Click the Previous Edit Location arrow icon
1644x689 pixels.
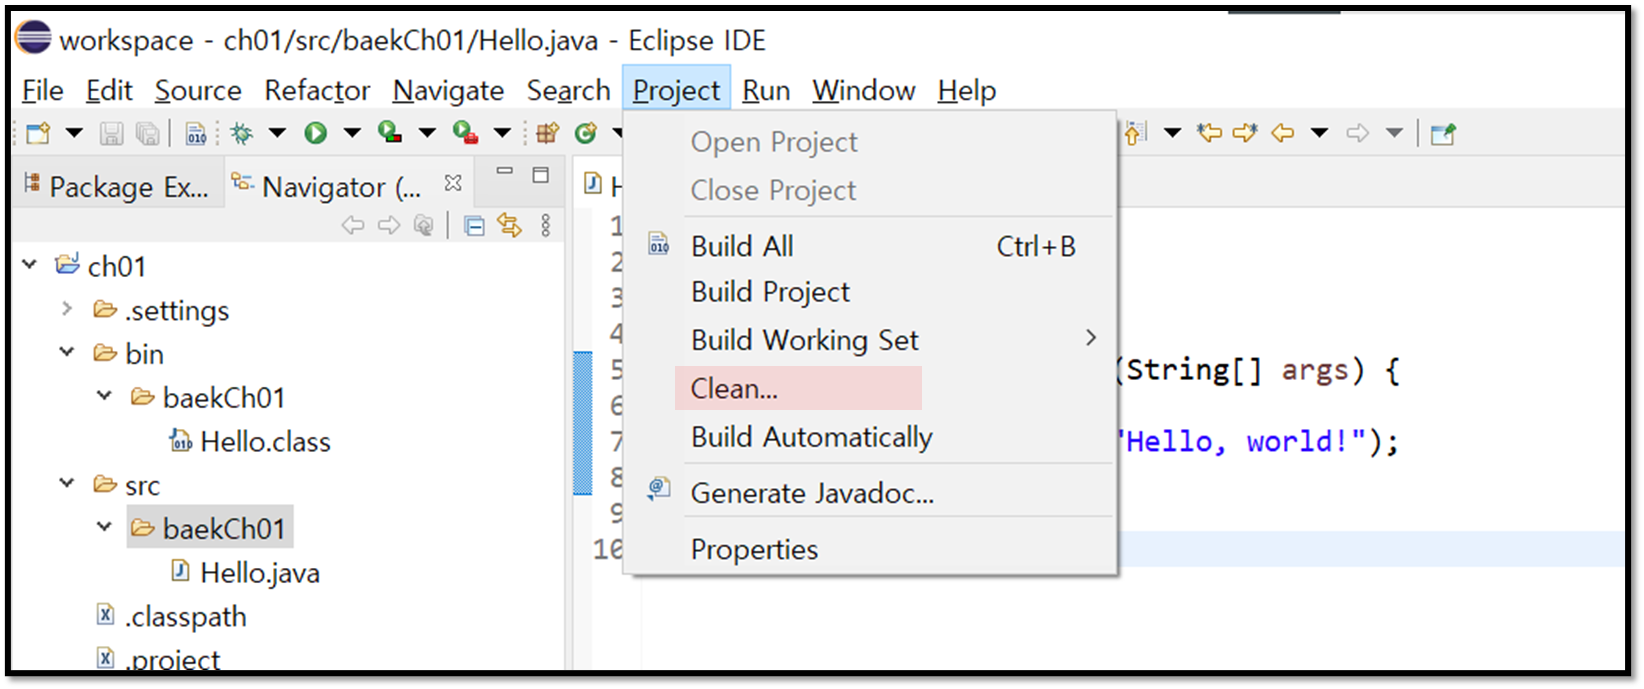pos(1210,133)
